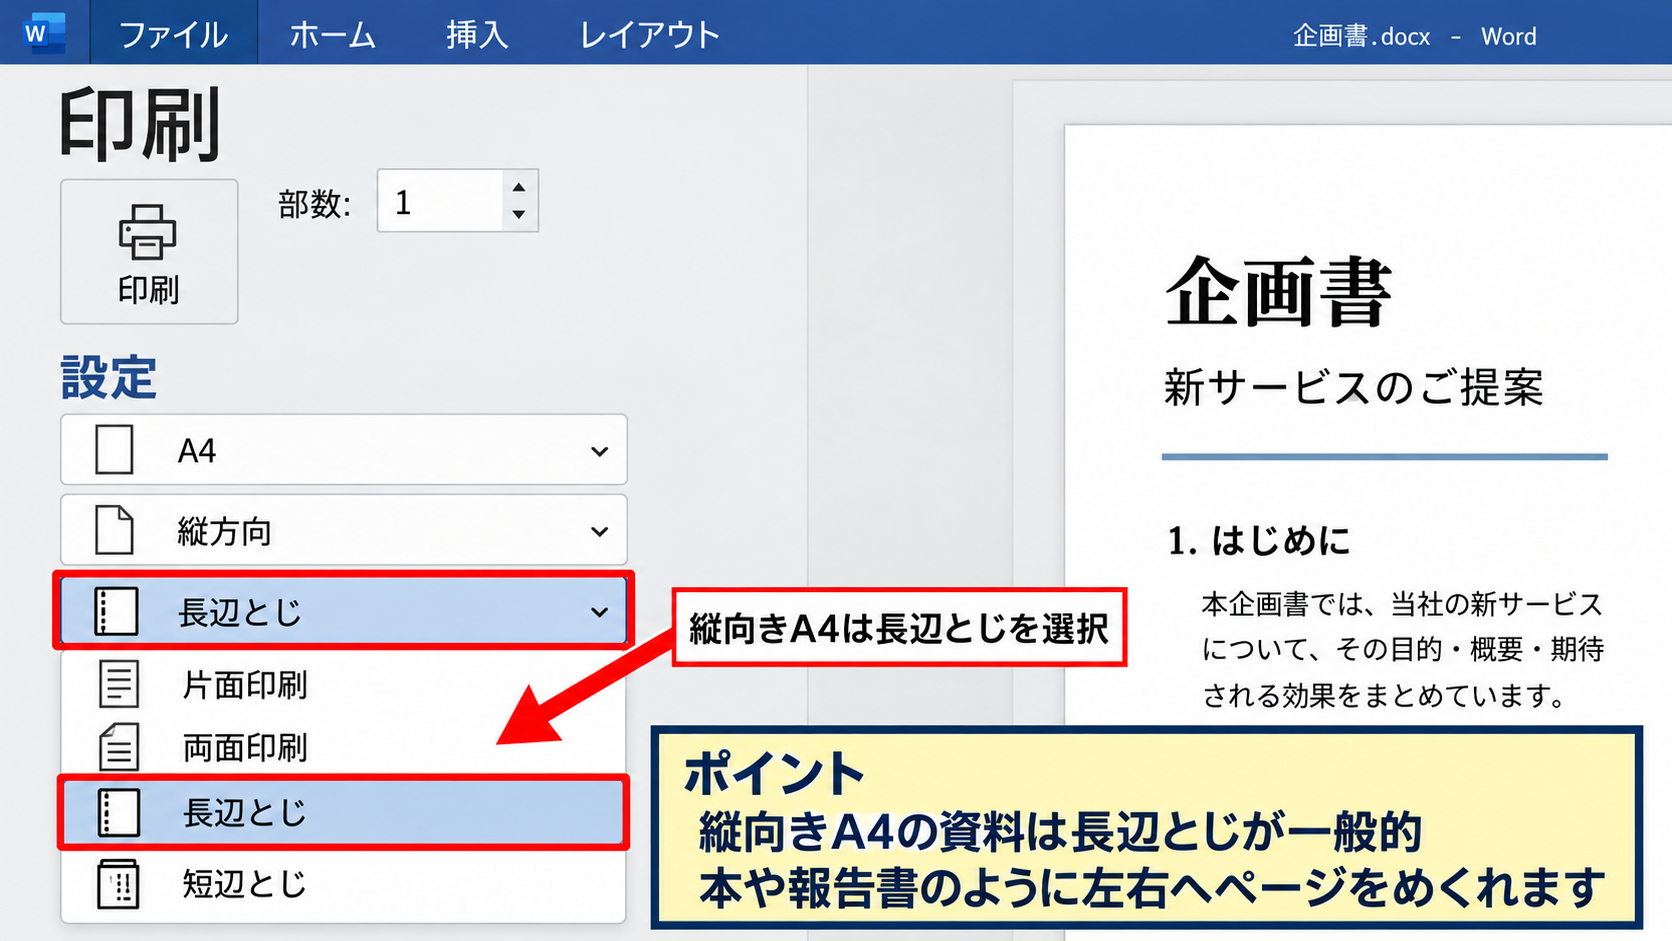Viewport: 1672px width, 941px height.
Task: Click the 部数: label
Action: tap(315, 204)
